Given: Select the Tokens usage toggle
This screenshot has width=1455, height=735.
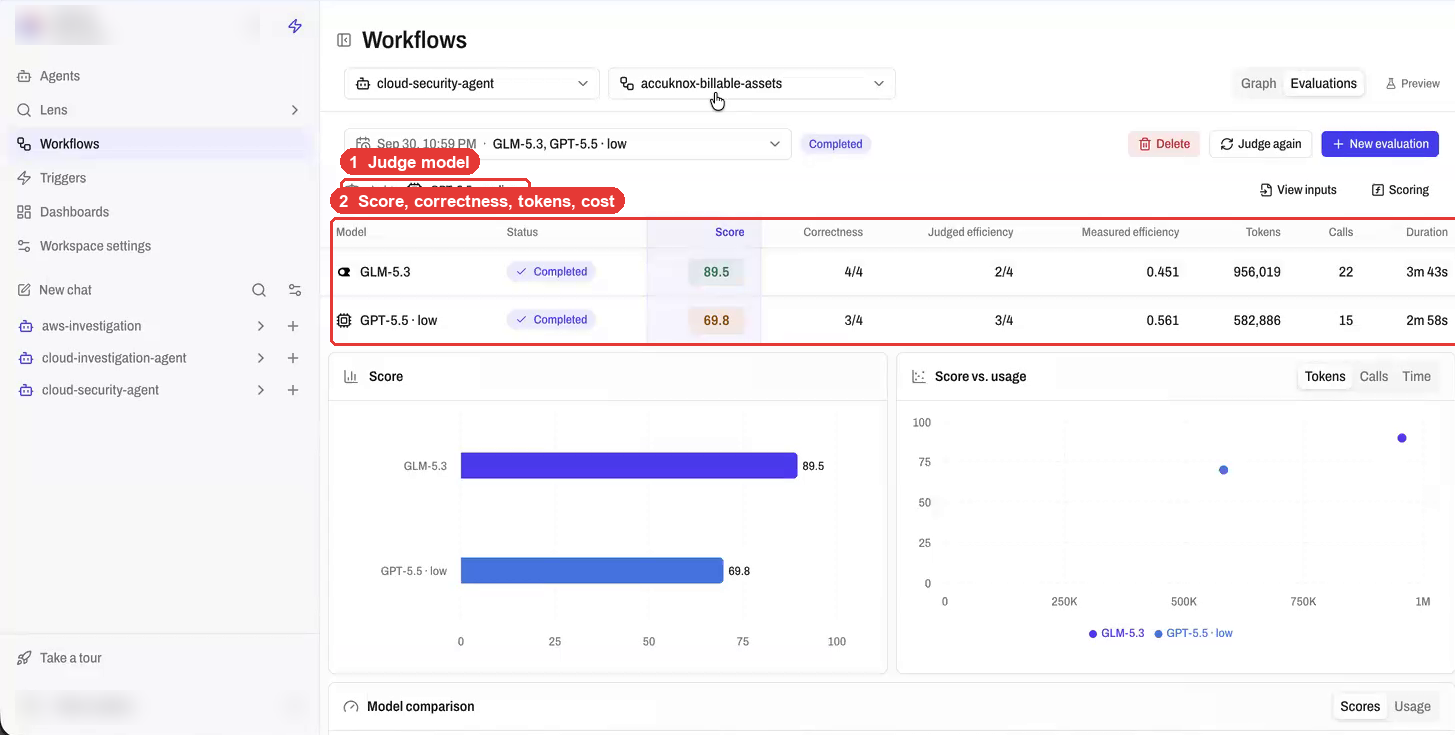Looking at the screenshot, I should point(1325,377).
